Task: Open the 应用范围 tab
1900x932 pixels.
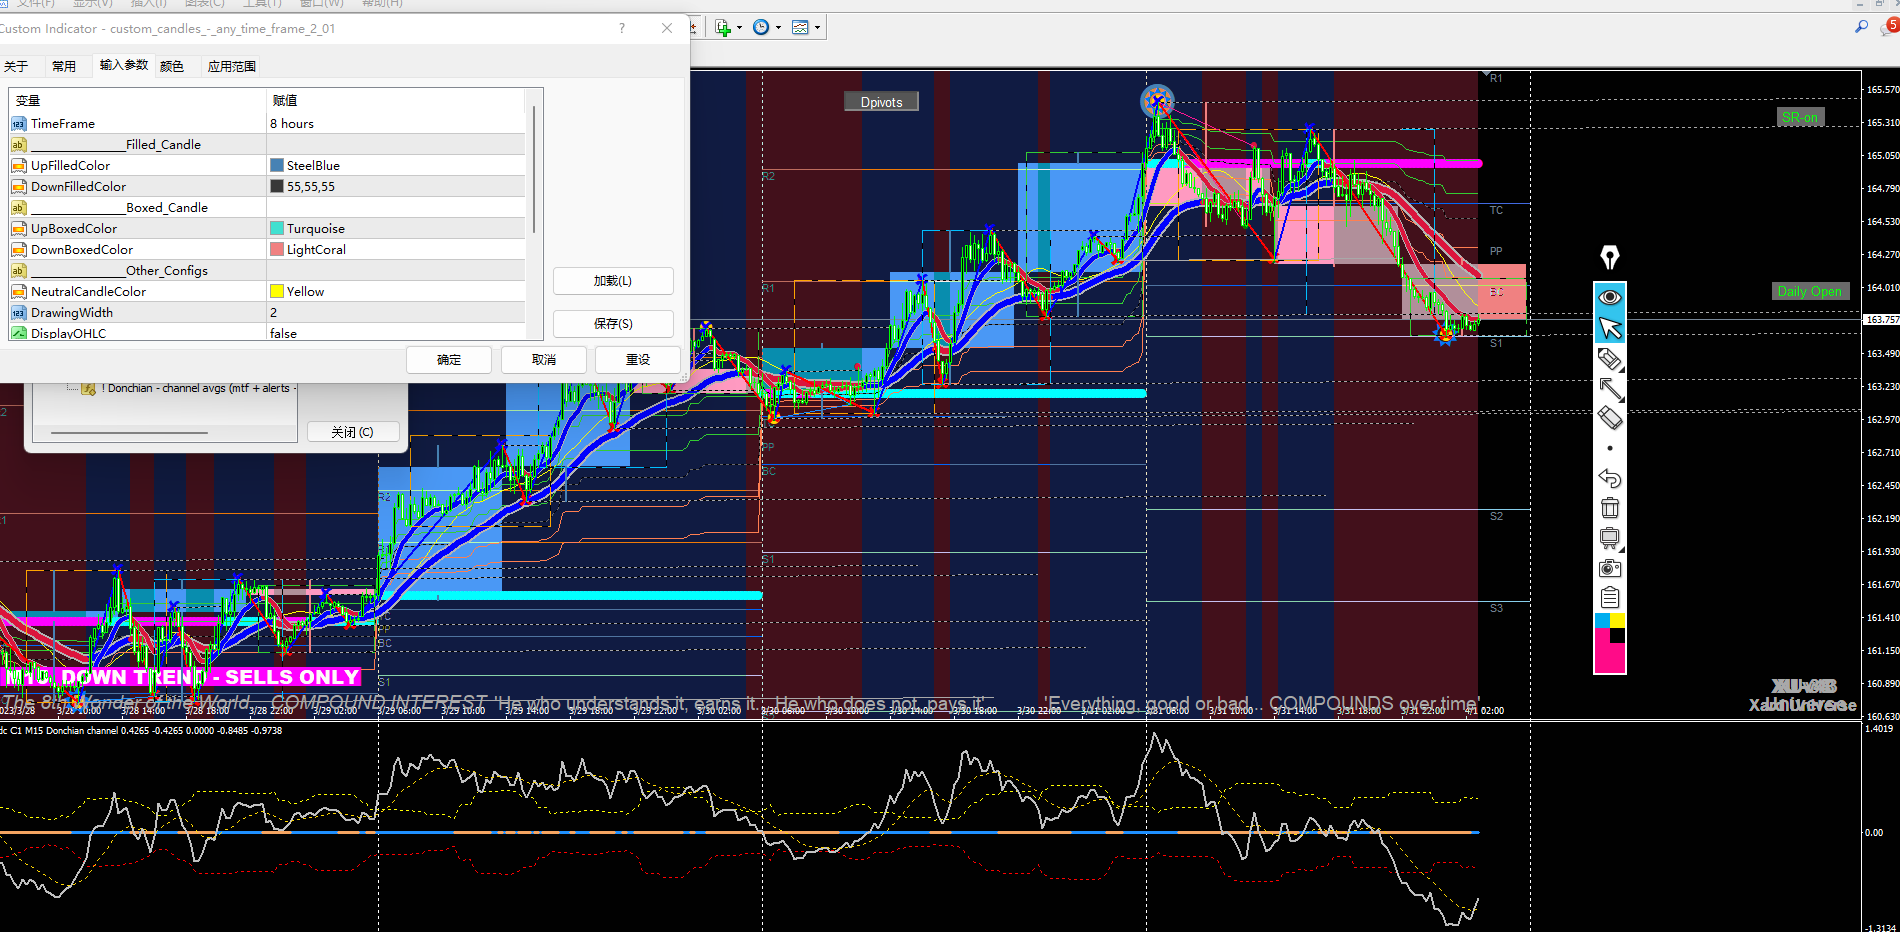Action: click(232, 66)
